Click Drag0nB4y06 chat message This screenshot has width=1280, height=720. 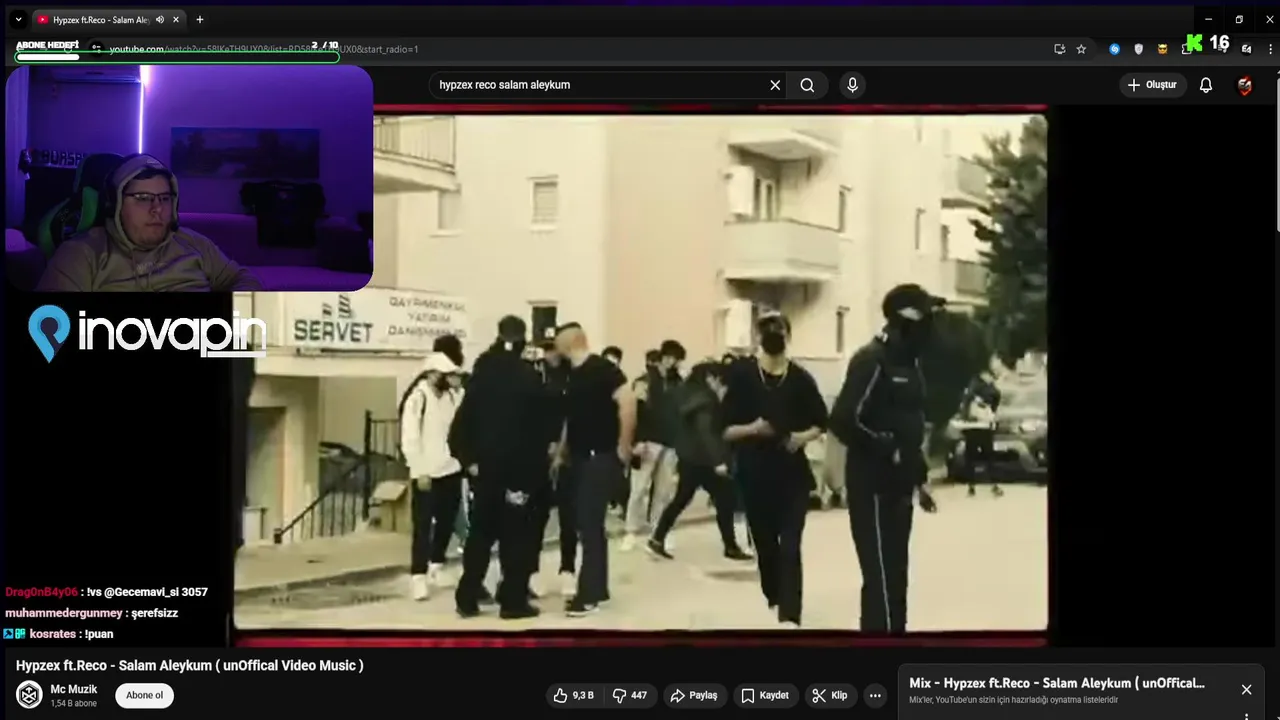pos(106,592)
